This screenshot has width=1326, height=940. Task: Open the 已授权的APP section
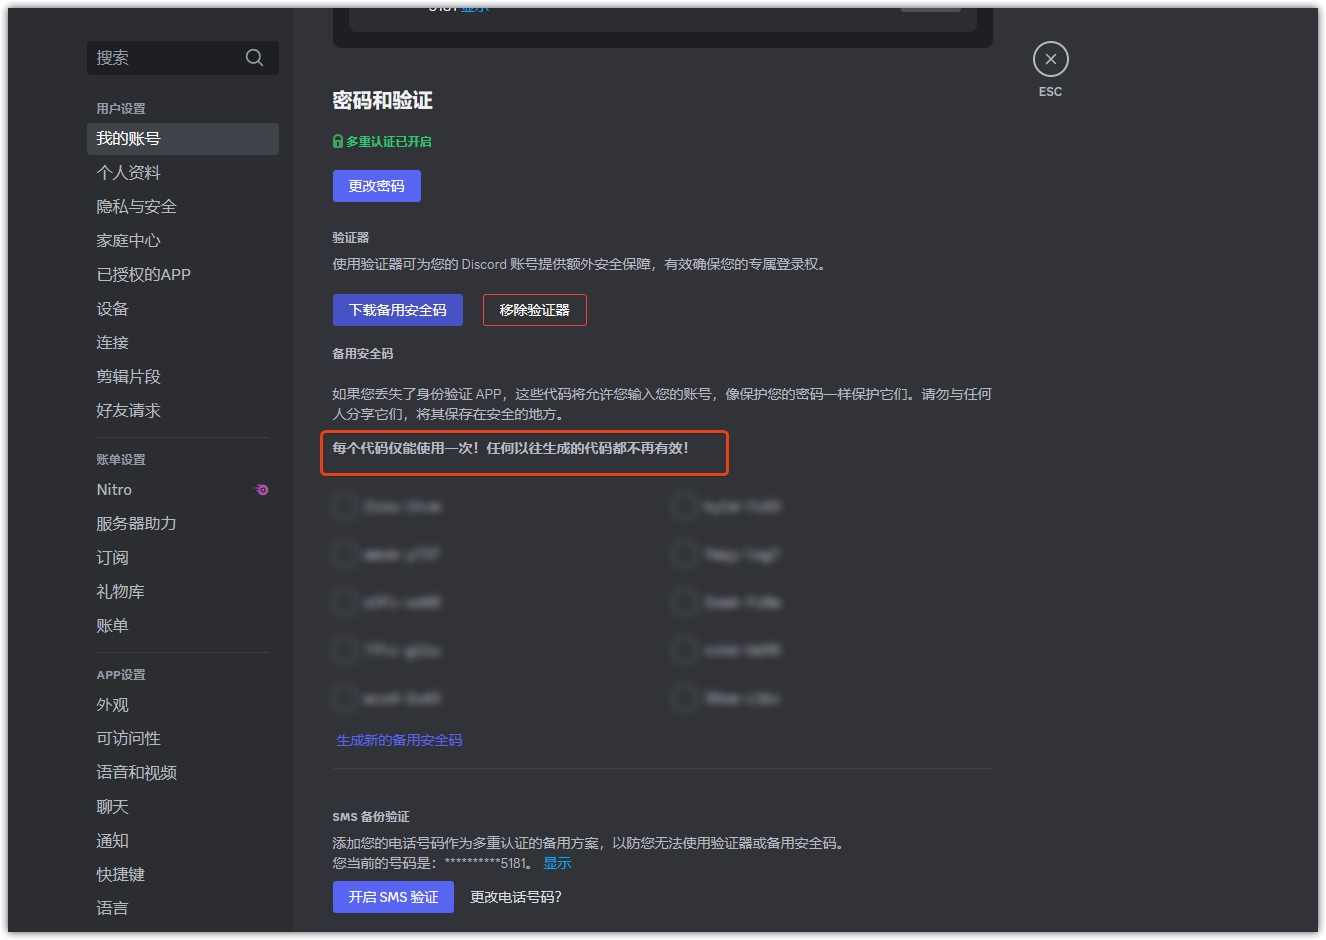pos(143,275)
